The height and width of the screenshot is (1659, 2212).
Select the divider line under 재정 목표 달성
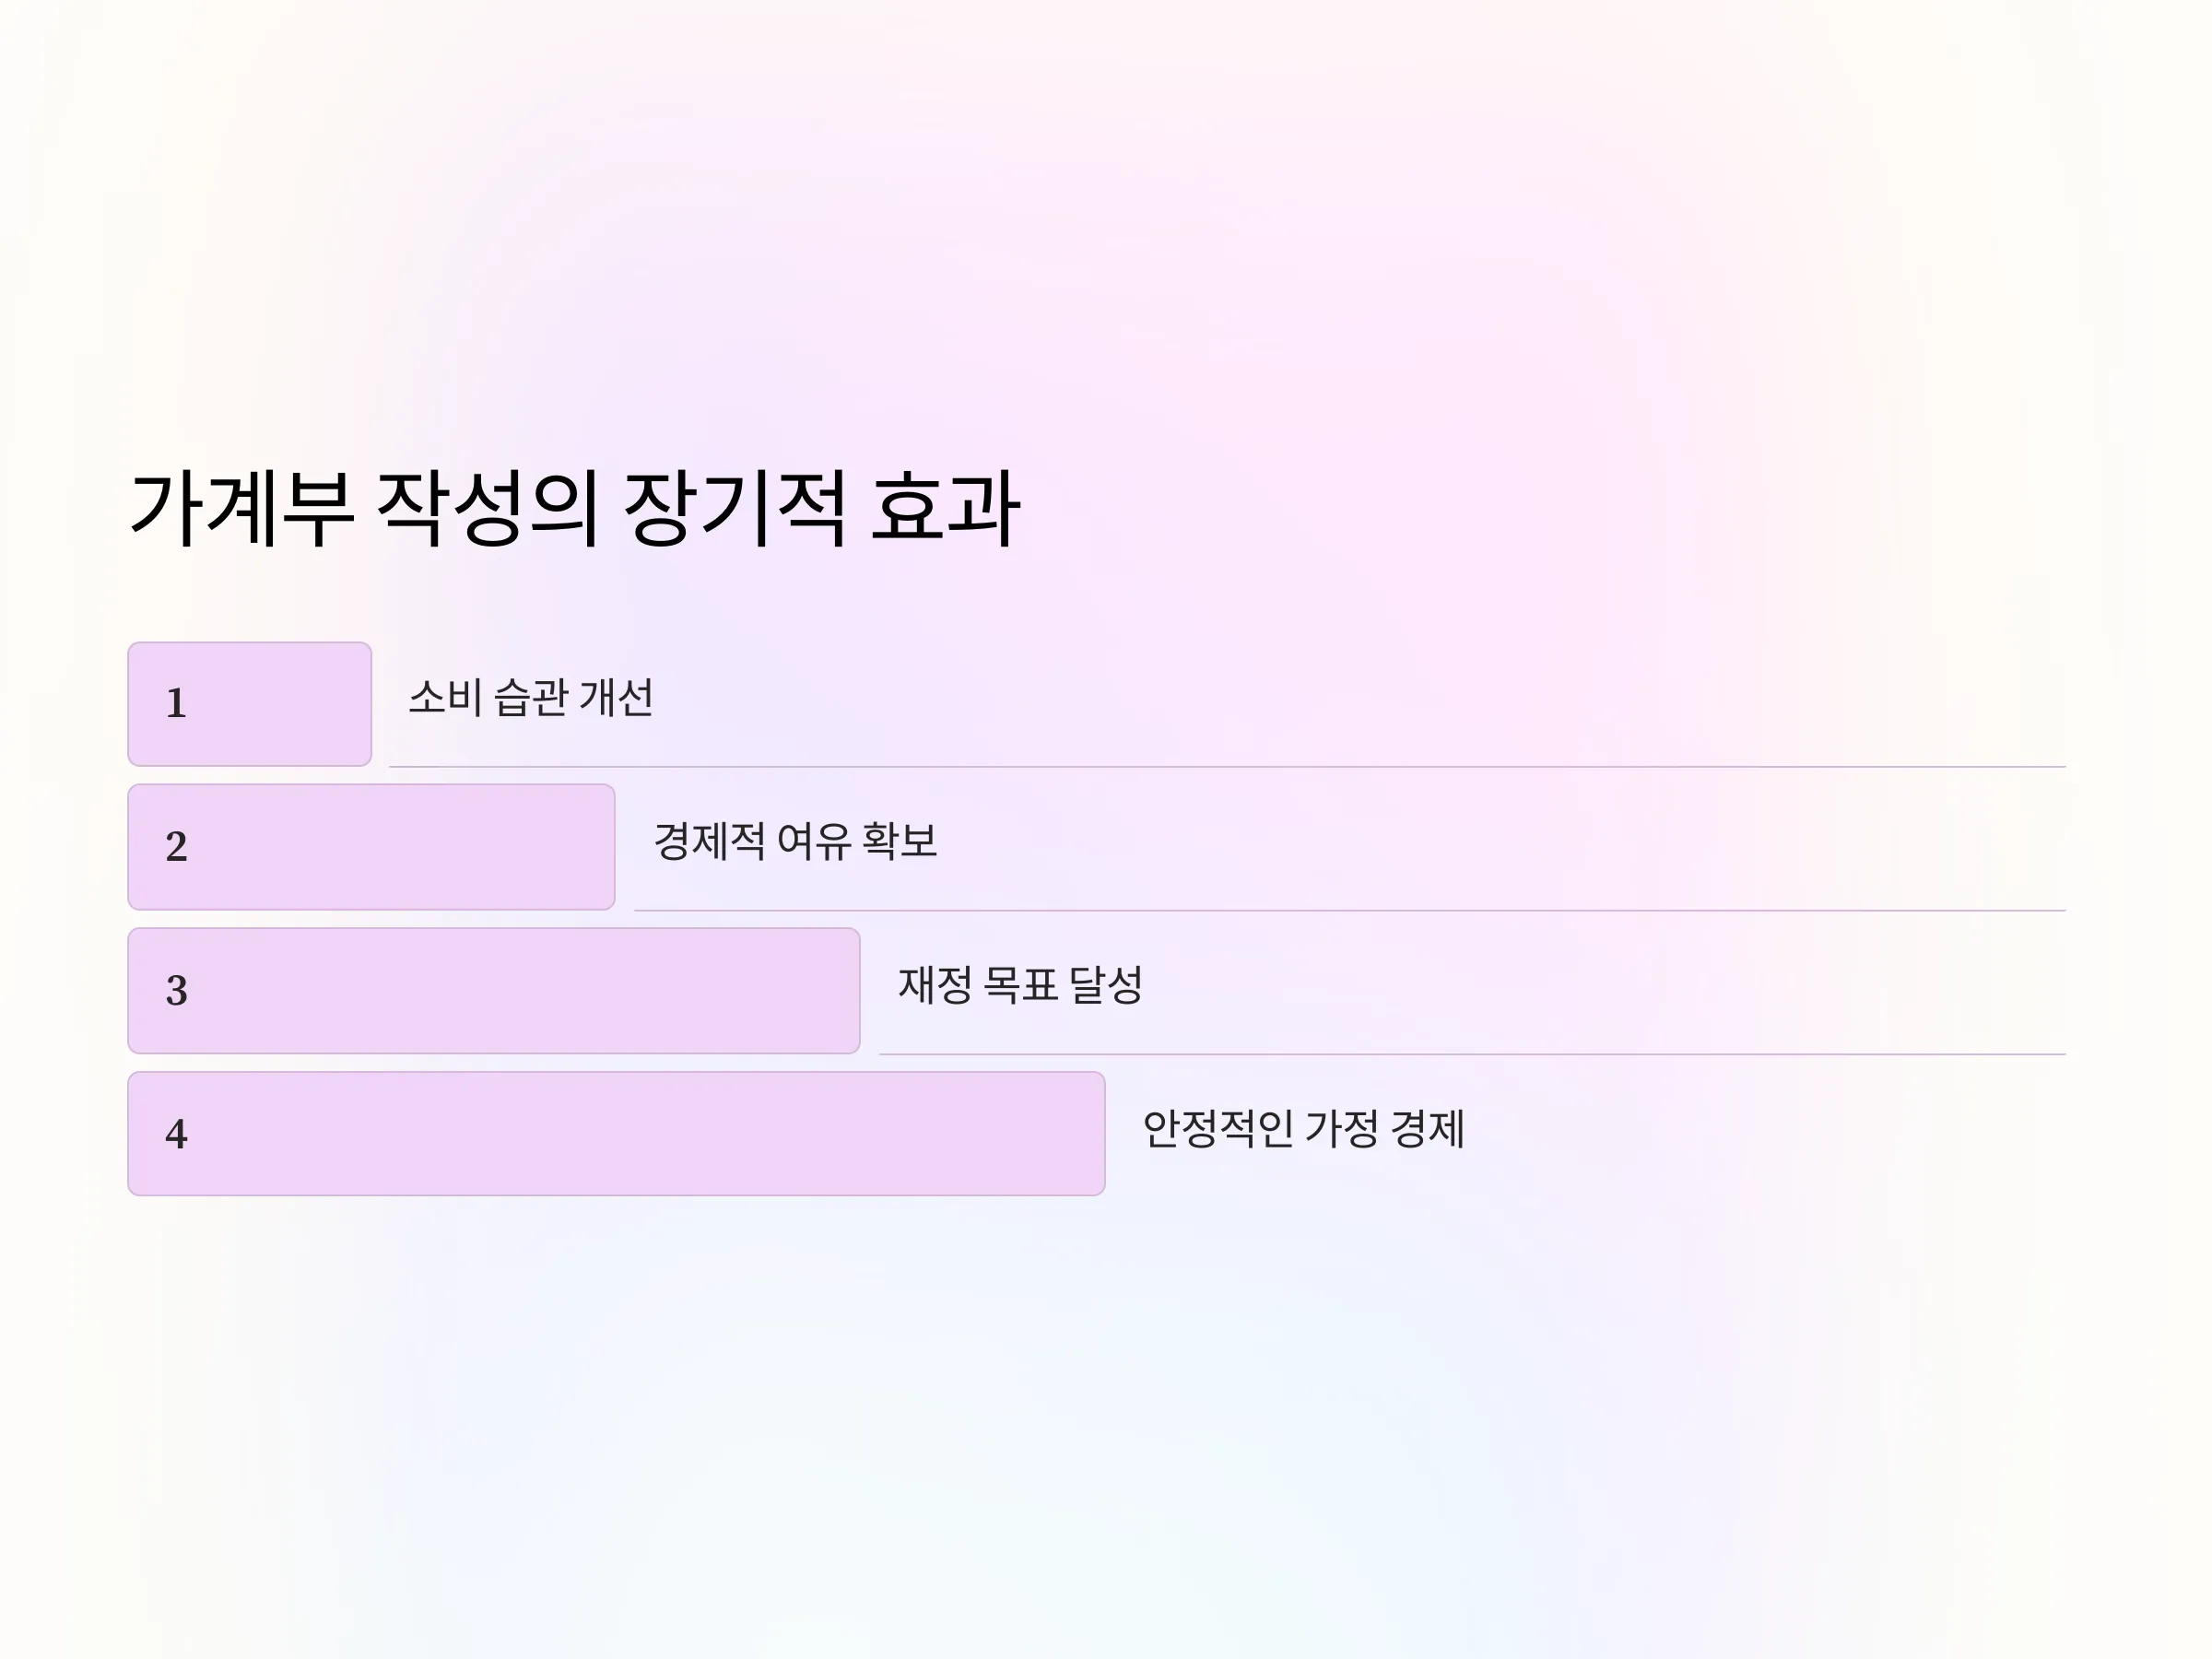[1472, 1054]
